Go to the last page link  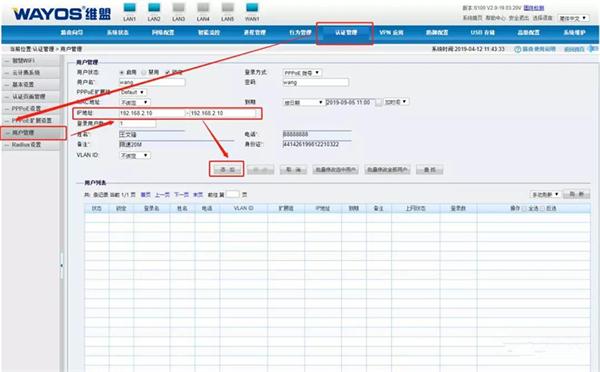click(x=198, y=195)
